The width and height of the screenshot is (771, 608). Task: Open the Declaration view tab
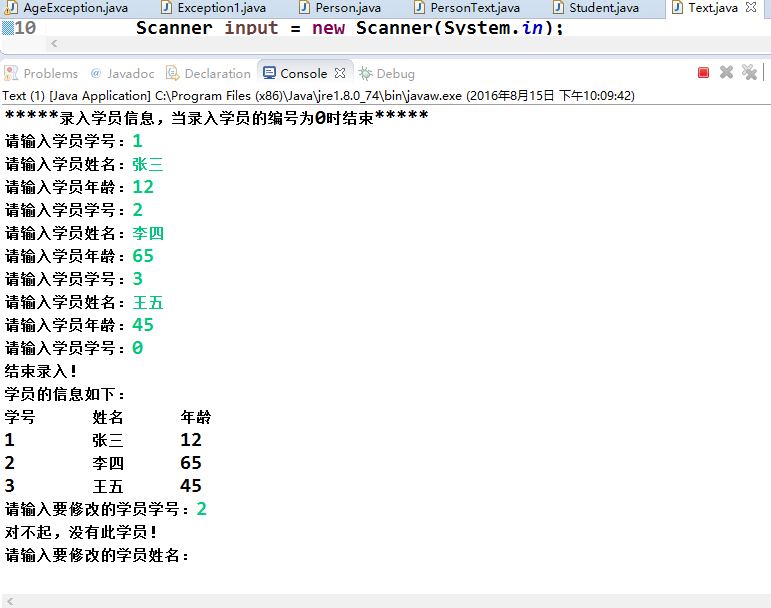coord(208,74)
